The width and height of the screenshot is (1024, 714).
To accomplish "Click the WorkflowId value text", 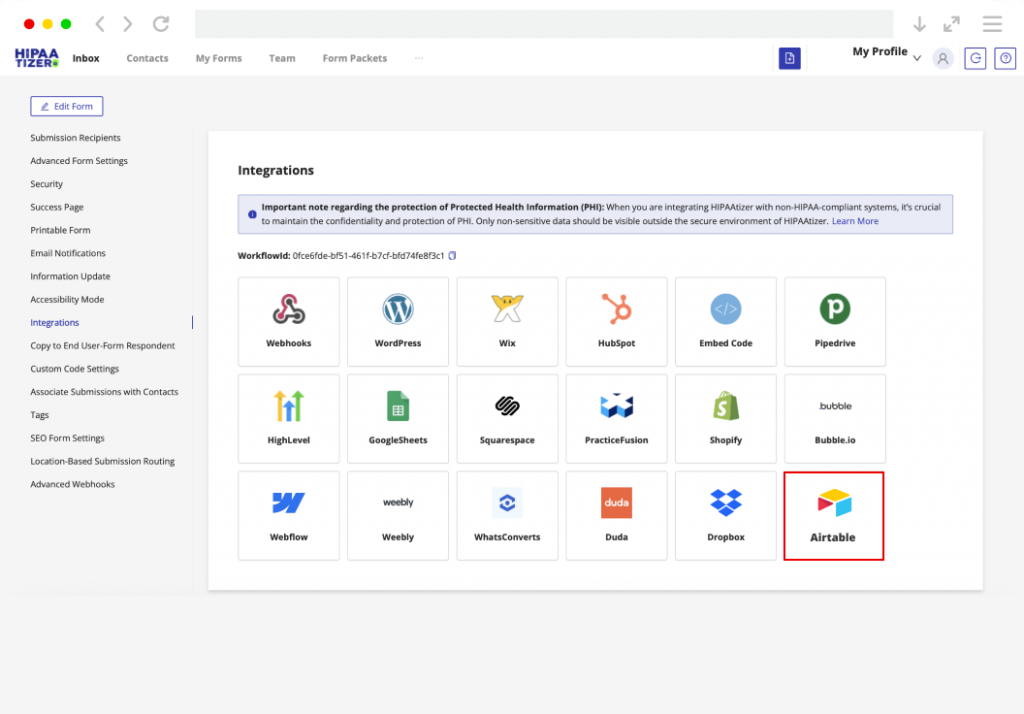I will (x=368, y=255).
